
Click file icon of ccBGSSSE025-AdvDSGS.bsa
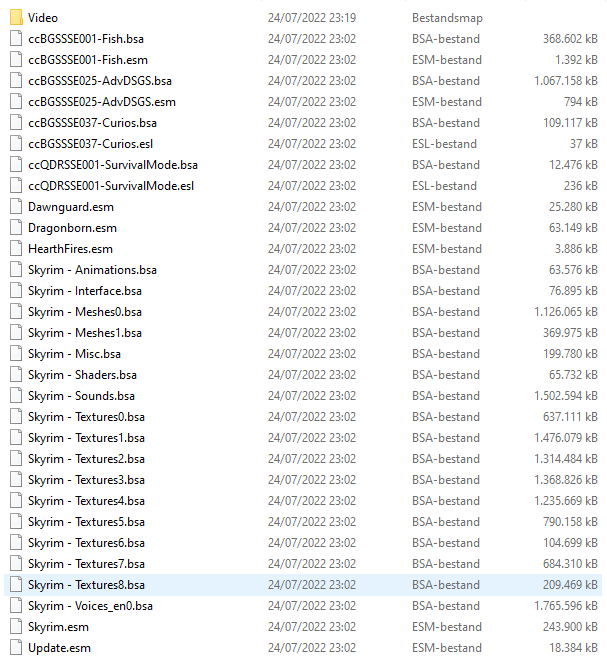[x=16, y=81]
